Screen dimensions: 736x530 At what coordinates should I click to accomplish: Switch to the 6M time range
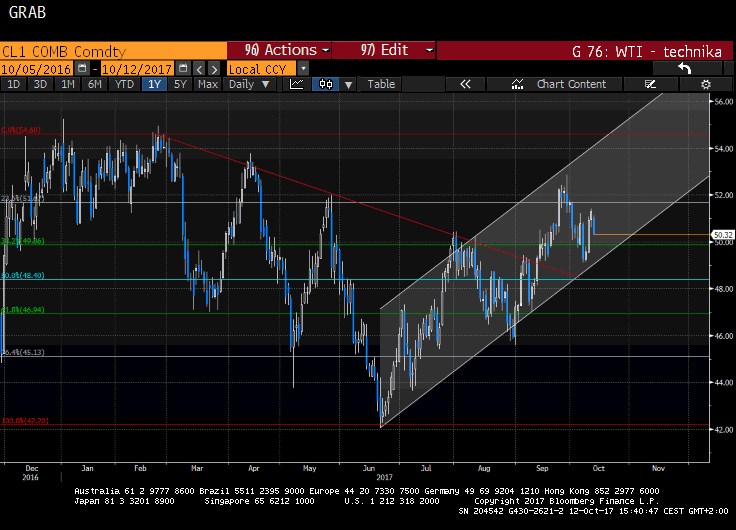tap(94, 84)
